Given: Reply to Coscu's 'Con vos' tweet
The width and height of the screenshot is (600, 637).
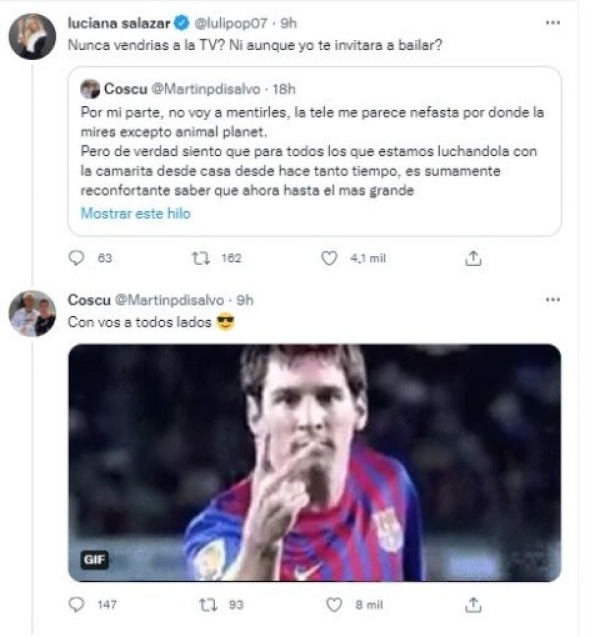Looking at the screenshot, I should [78, 605].
